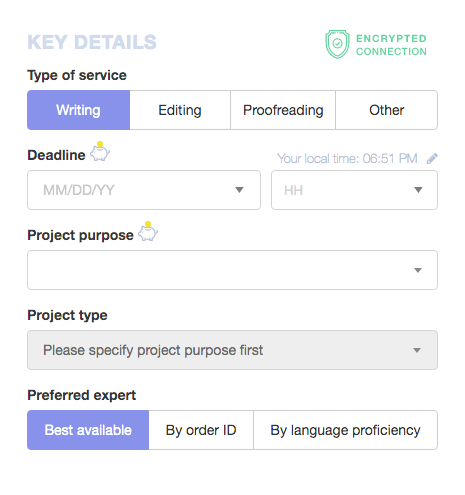
Task: Switch preferred expert to By order ID
Action: 201,430
